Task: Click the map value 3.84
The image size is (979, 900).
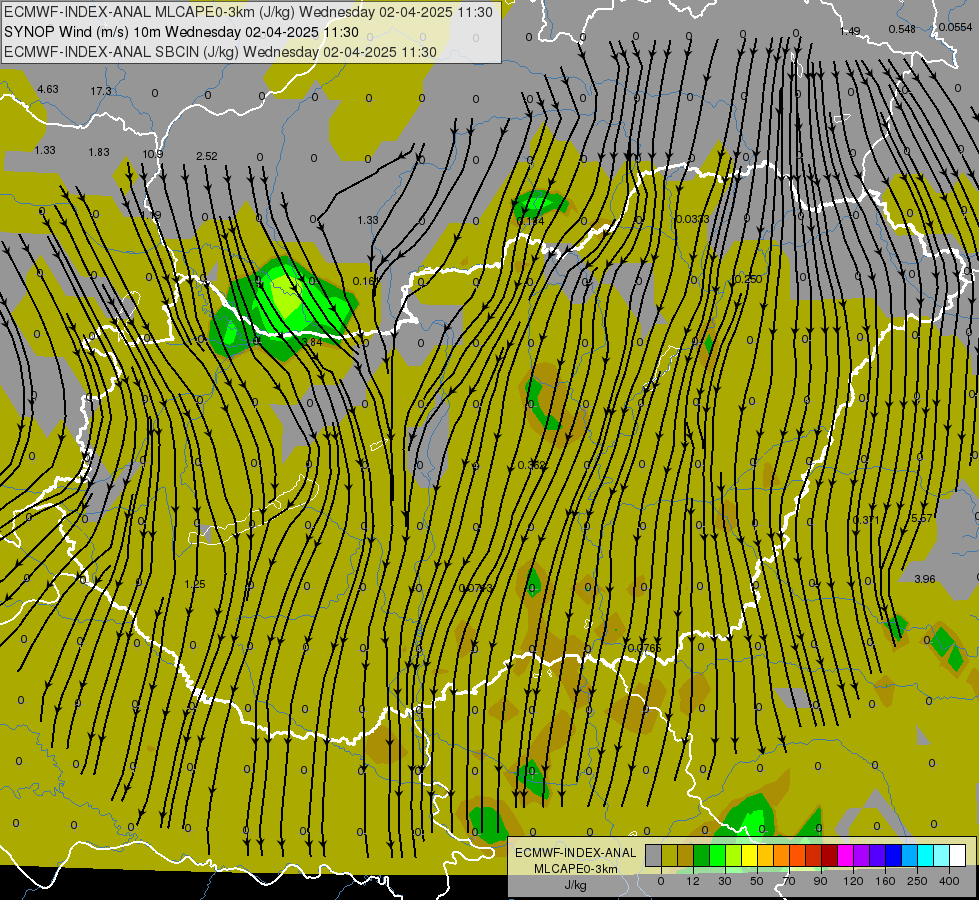Action: (312, 342)
